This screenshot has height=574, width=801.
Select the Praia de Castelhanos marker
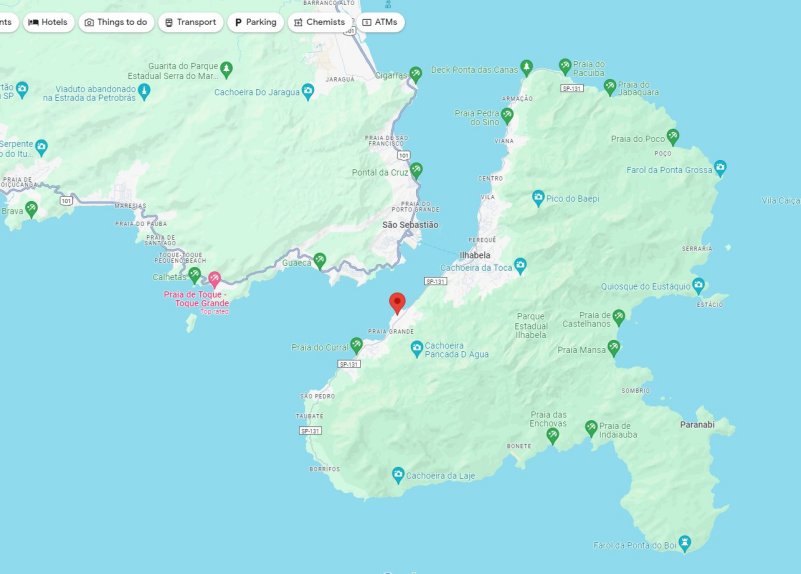click(619, 317)
